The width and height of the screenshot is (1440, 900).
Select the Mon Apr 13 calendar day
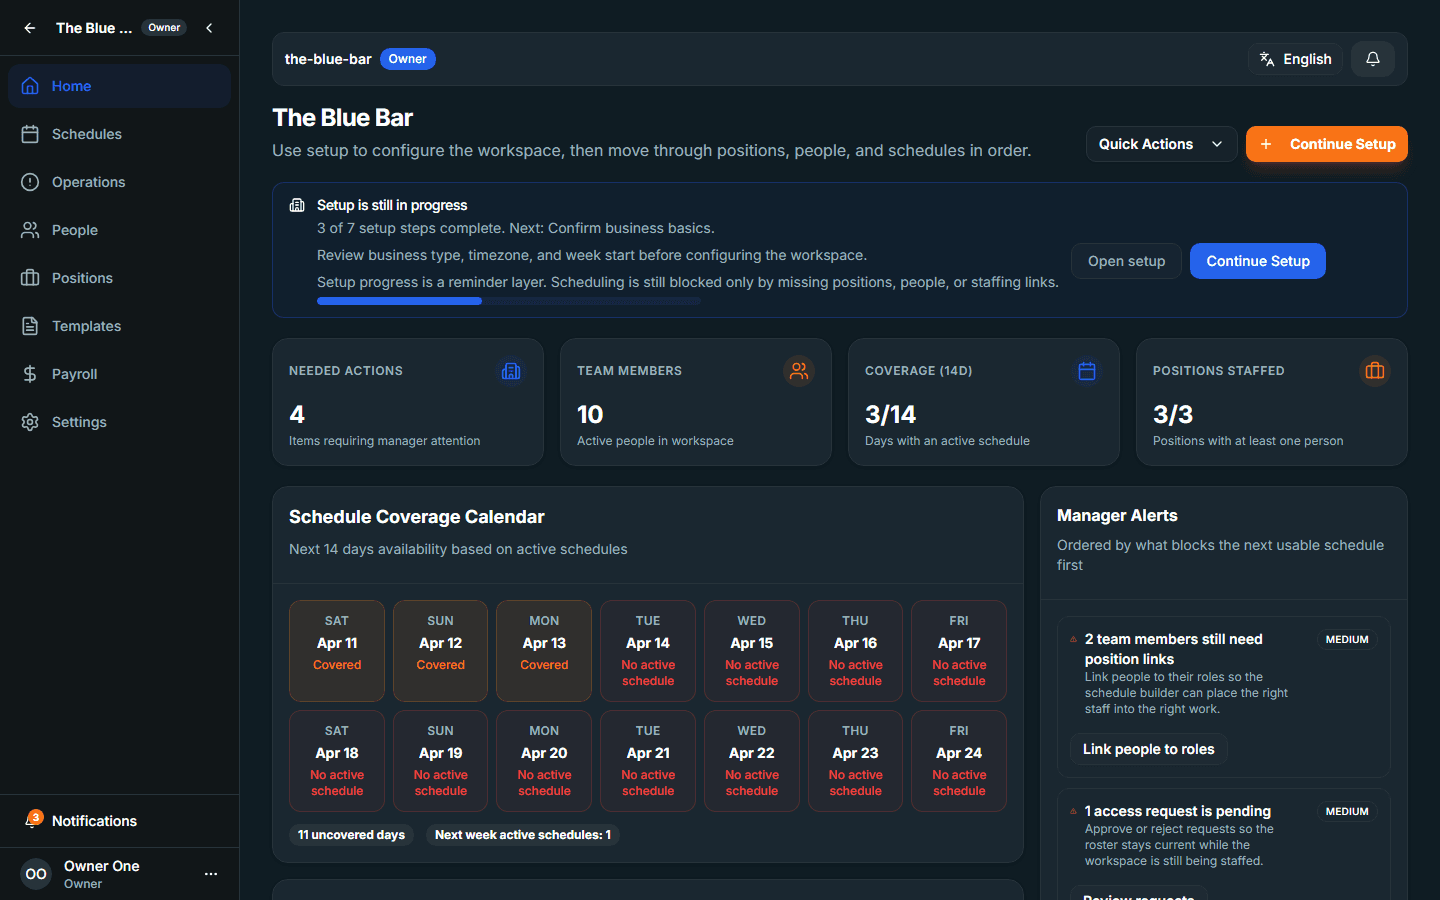click(x=544, y=651)
